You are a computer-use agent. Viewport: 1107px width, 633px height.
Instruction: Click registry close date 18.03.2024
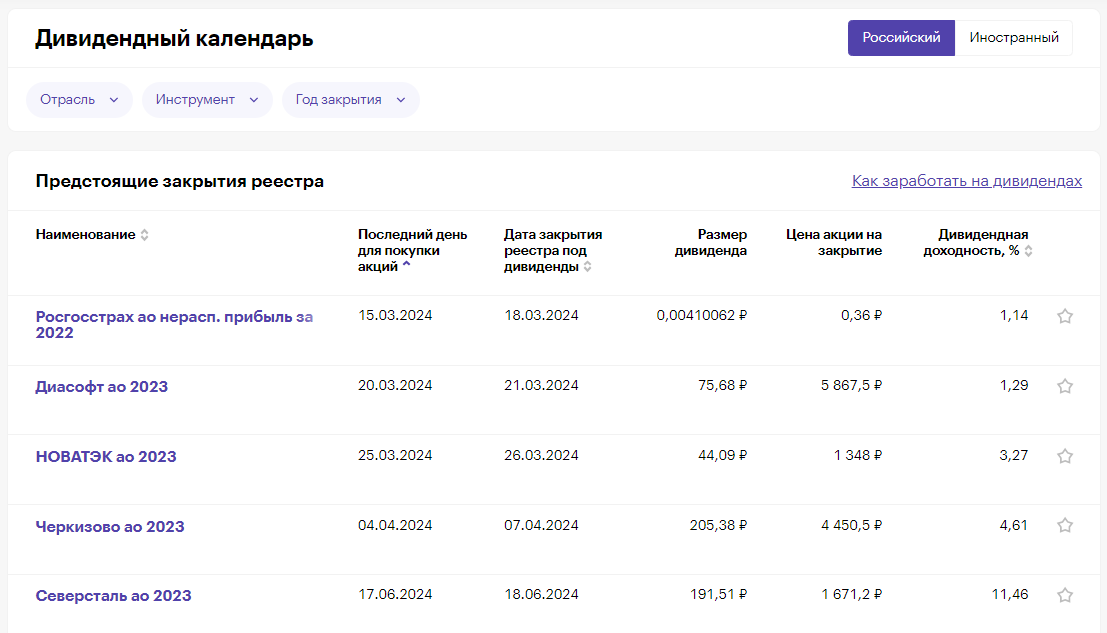tap(541, 315)
